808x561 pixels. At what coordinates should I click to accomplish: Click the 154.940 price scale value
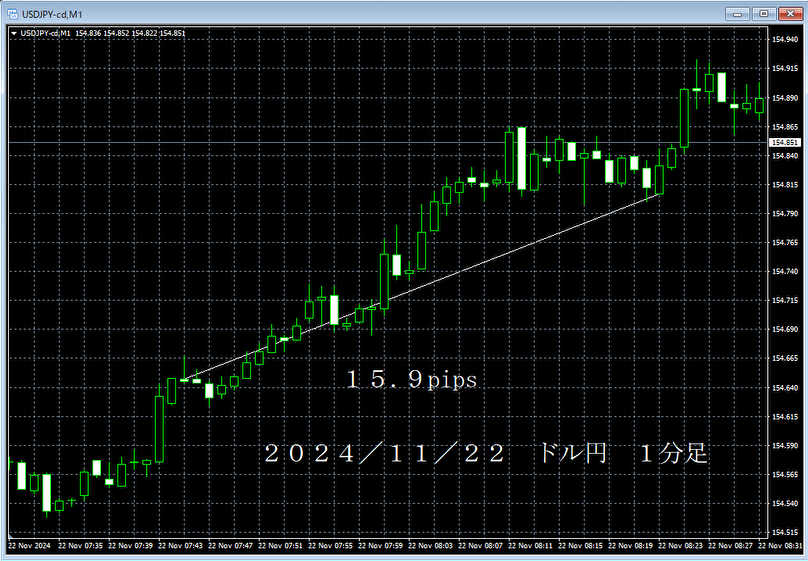click(785, 39)
